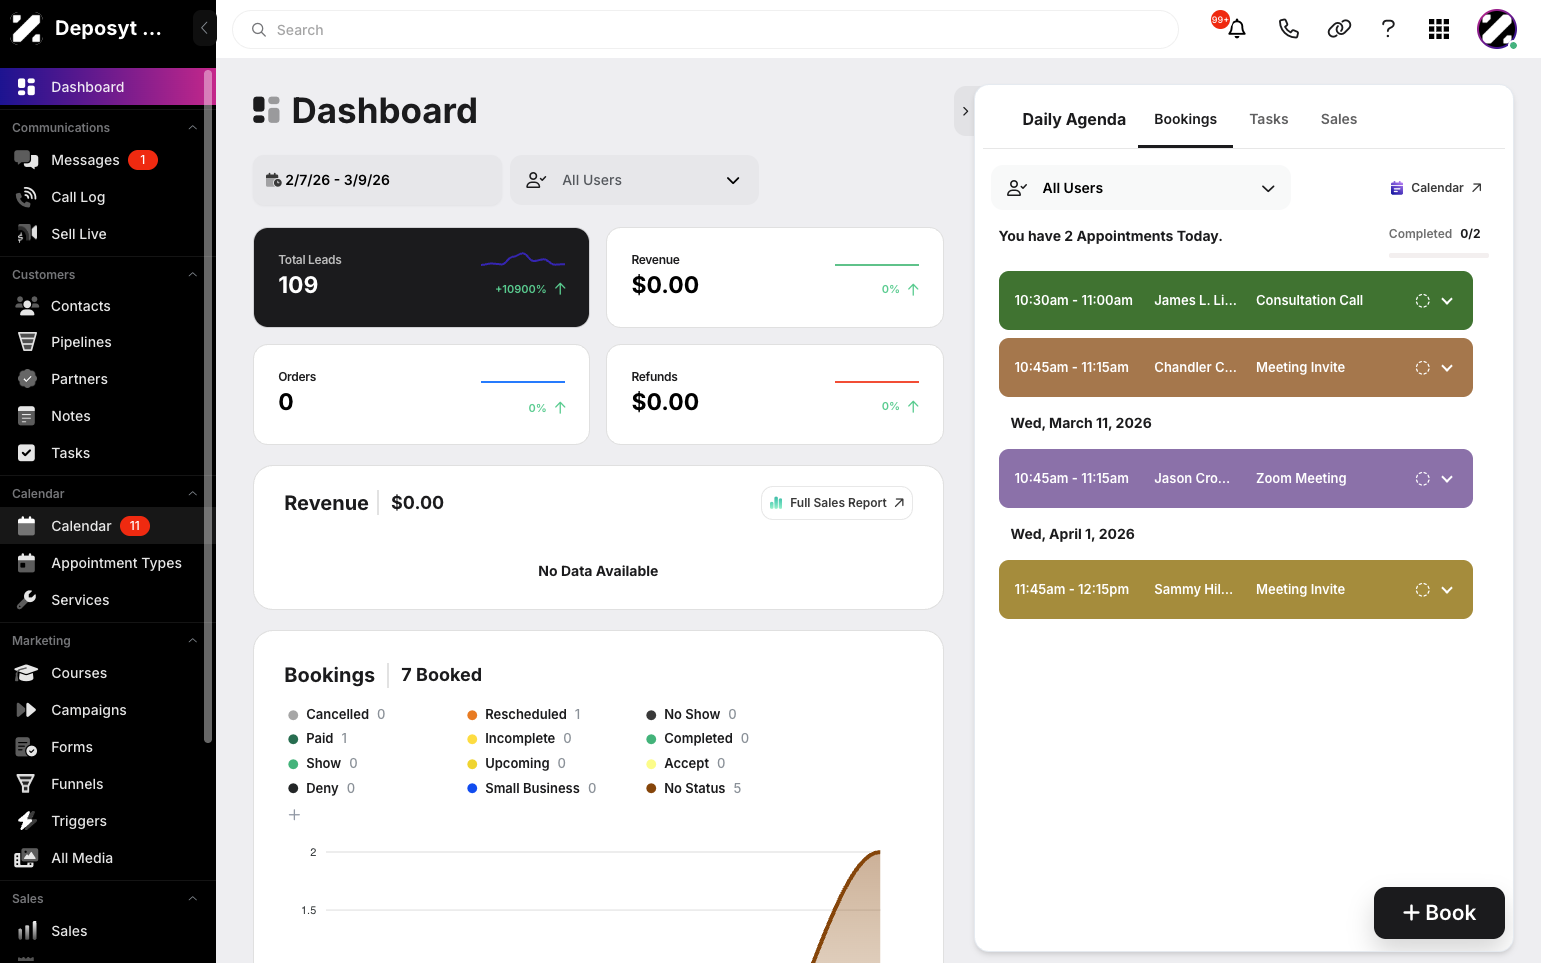Toggle status circle on Sammy Hil appointment
1541x963 pixels.
coord(1422,590)
